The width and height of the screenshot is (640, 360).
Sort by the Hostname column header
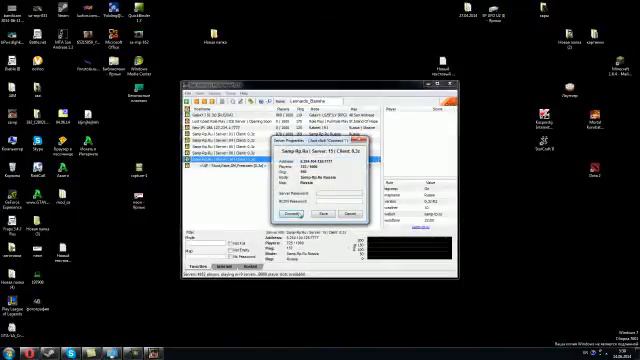coord(233,109)
